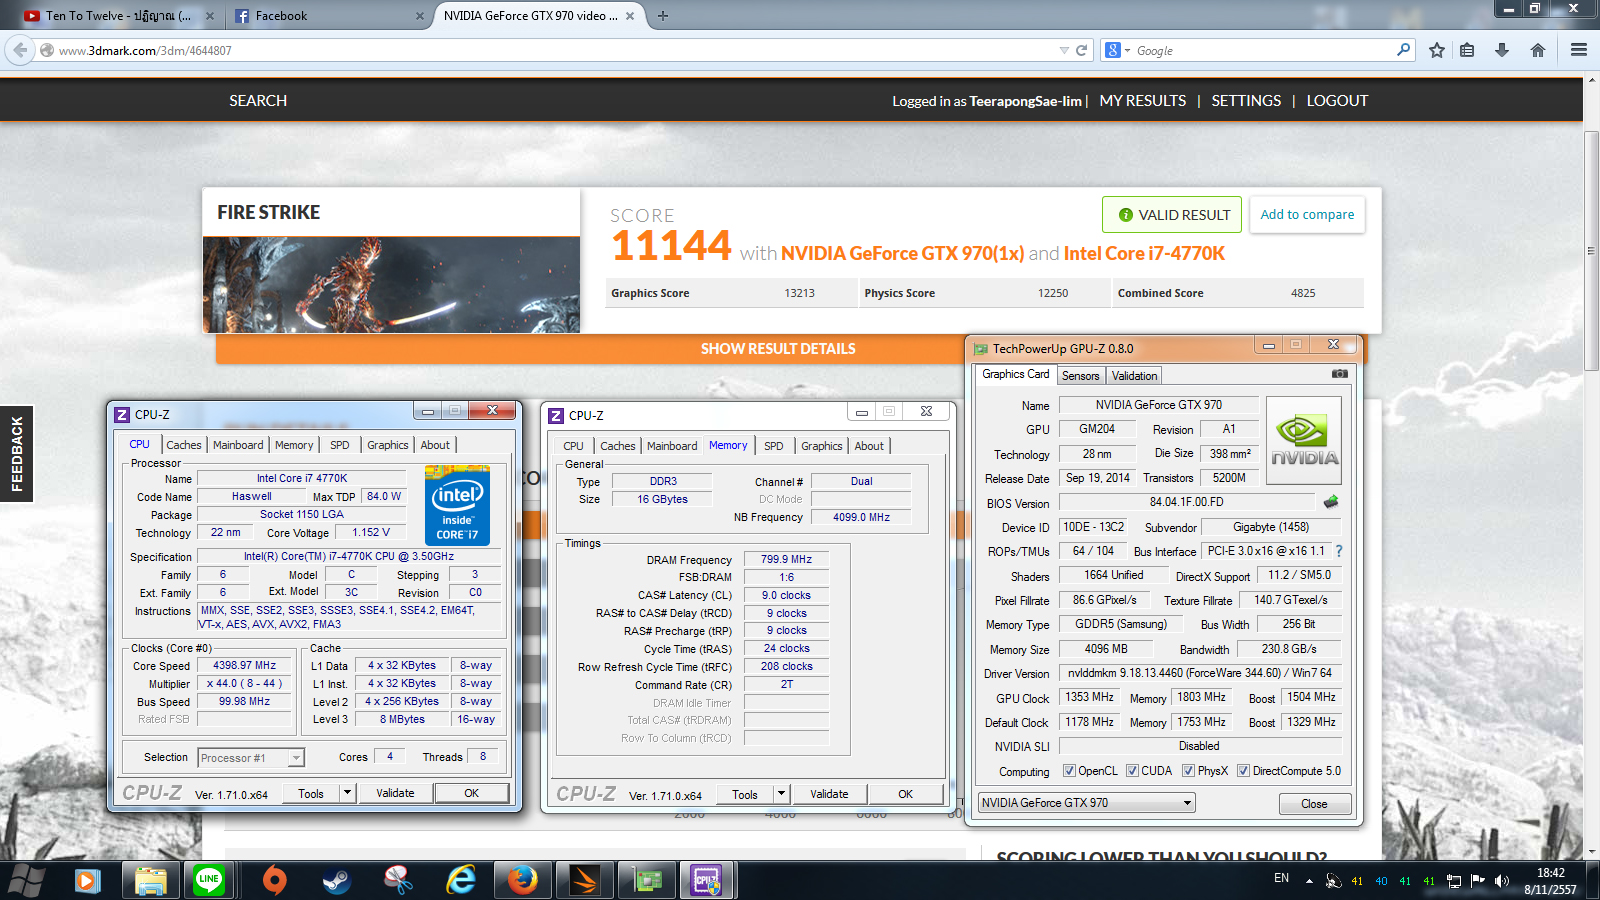Focus the browser address bar
The width and height of the screenshot is (1600, 900).
pos(550,50)
